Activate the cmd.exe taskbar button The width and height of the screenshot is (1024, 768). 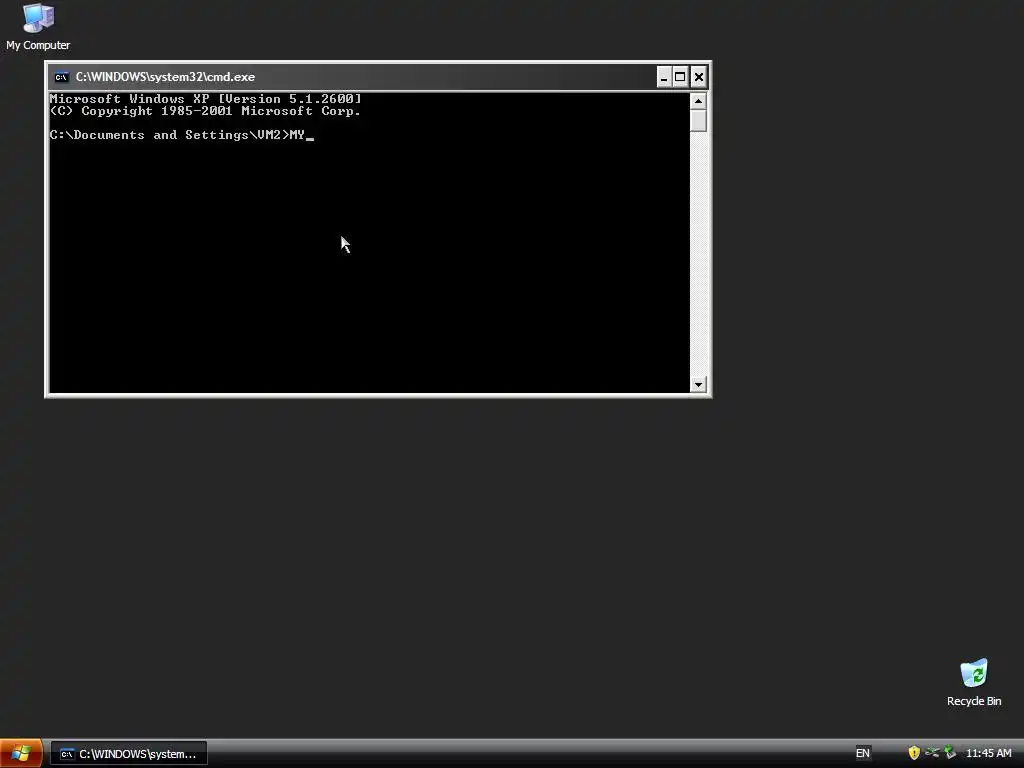[129, 754]
